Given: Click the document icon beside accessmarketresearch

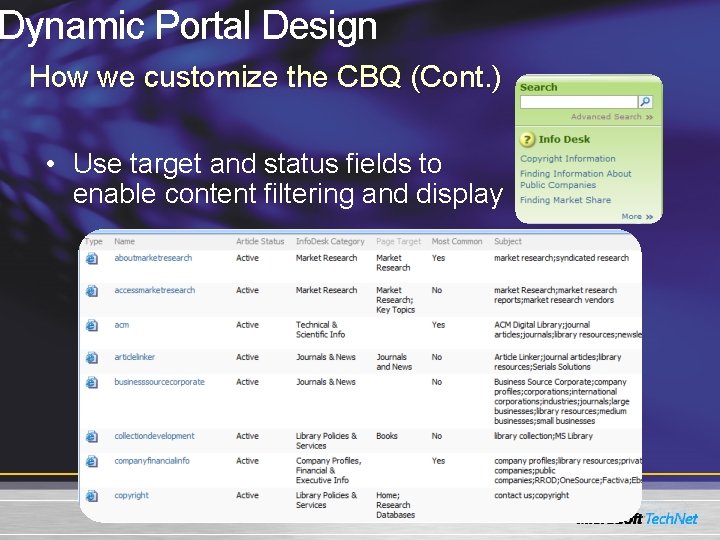Looking at the screenshot, I should coord(92,291).
